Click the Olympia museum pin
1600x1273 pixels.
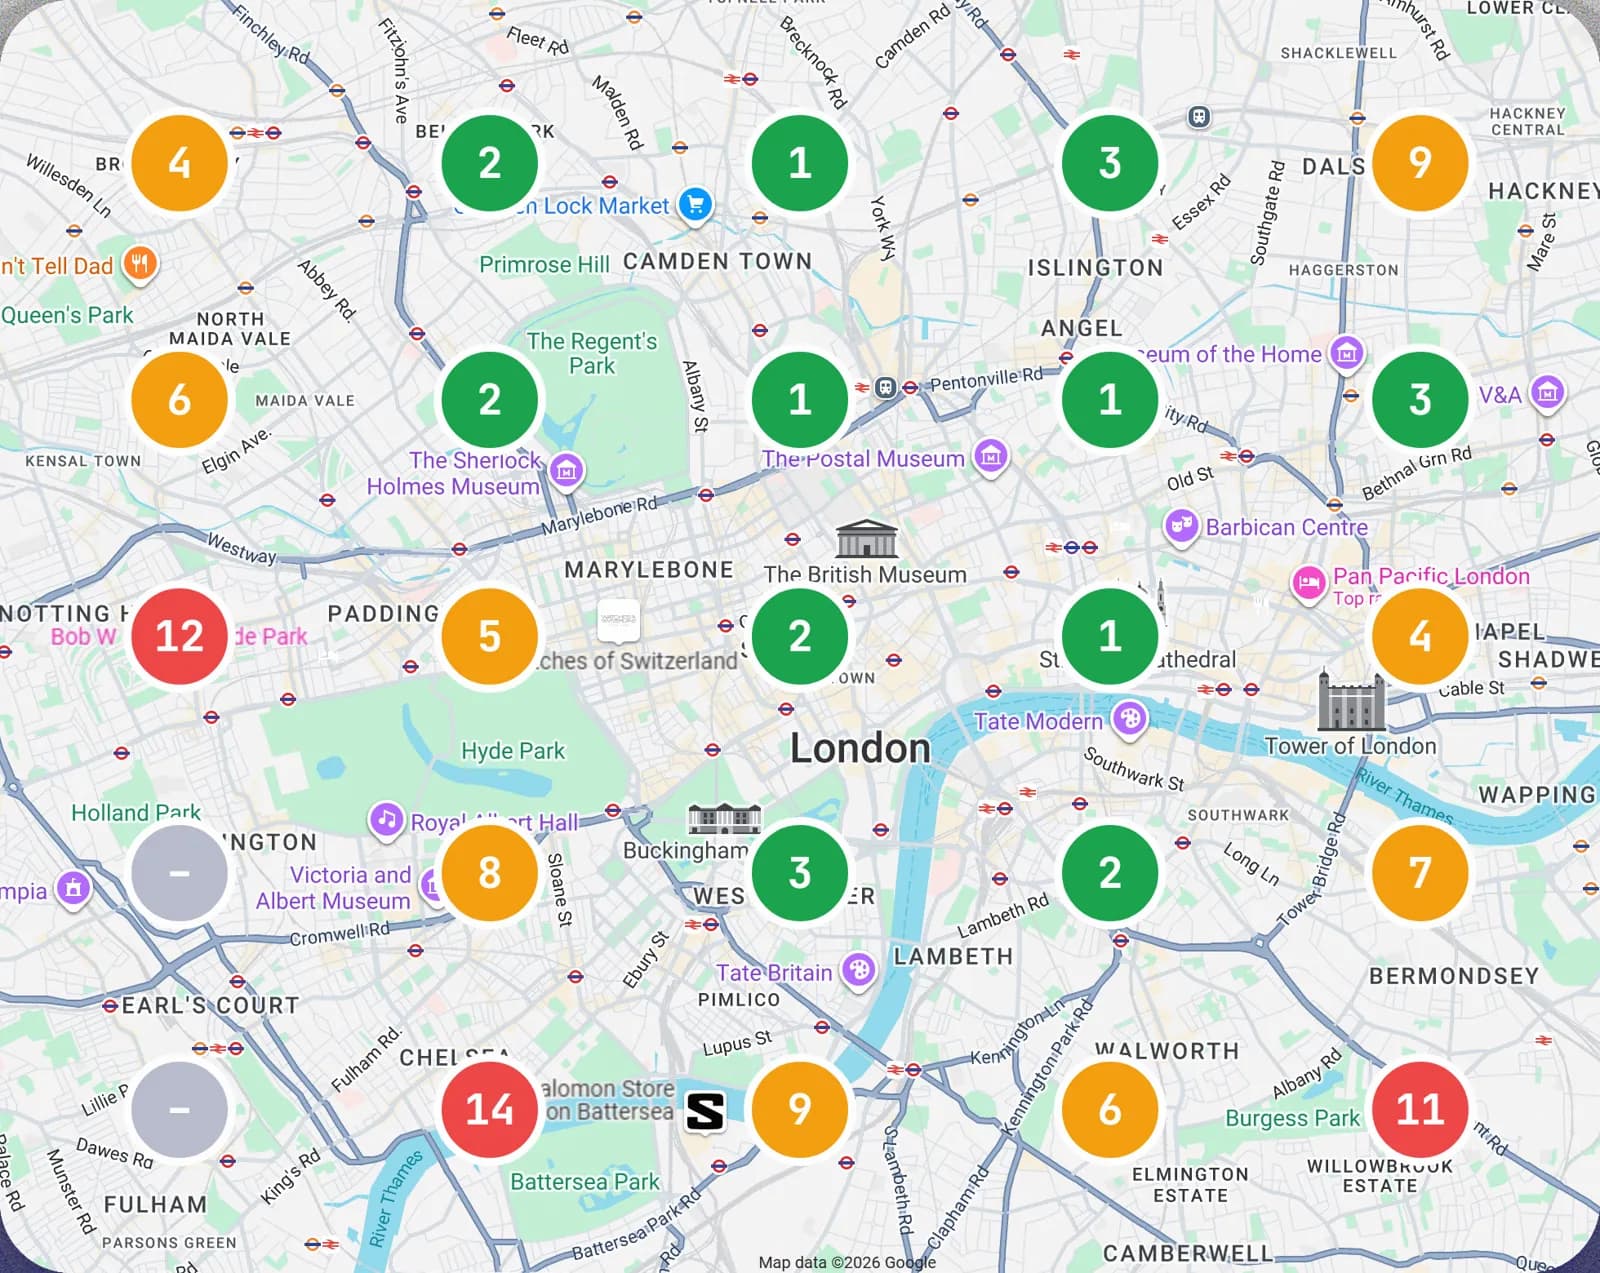pos(73,888)
